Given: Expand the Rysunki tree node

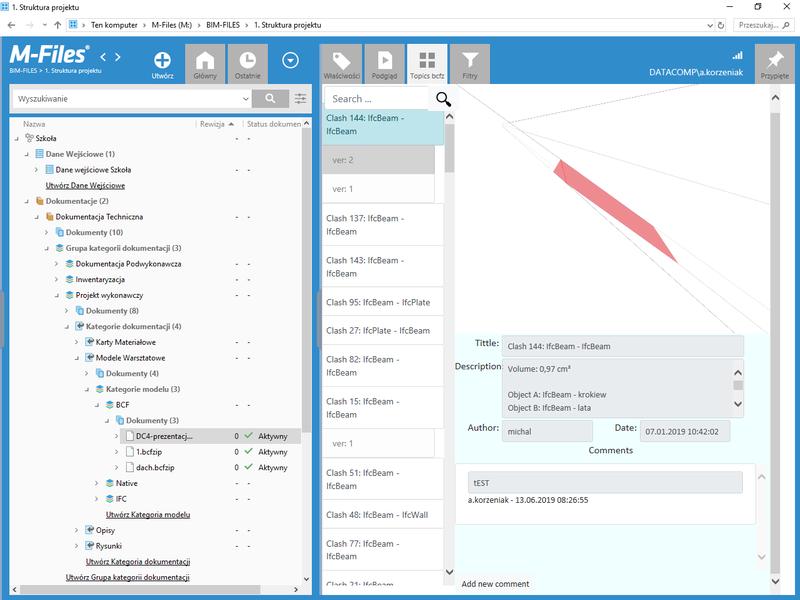Looking at the screenshot, I should point(76,545).
